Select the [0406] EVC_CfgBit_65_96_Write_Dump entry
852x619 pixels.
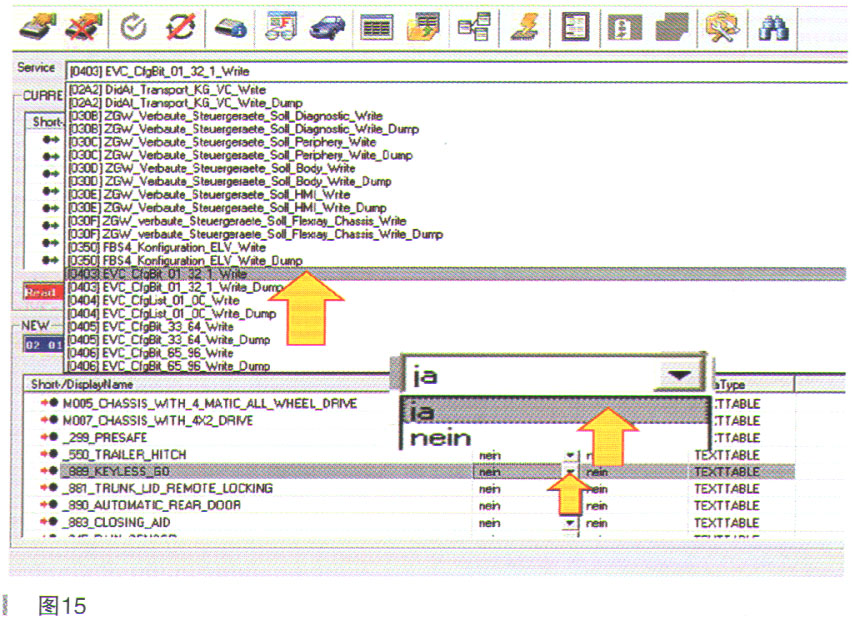click(x=169, y=366)
